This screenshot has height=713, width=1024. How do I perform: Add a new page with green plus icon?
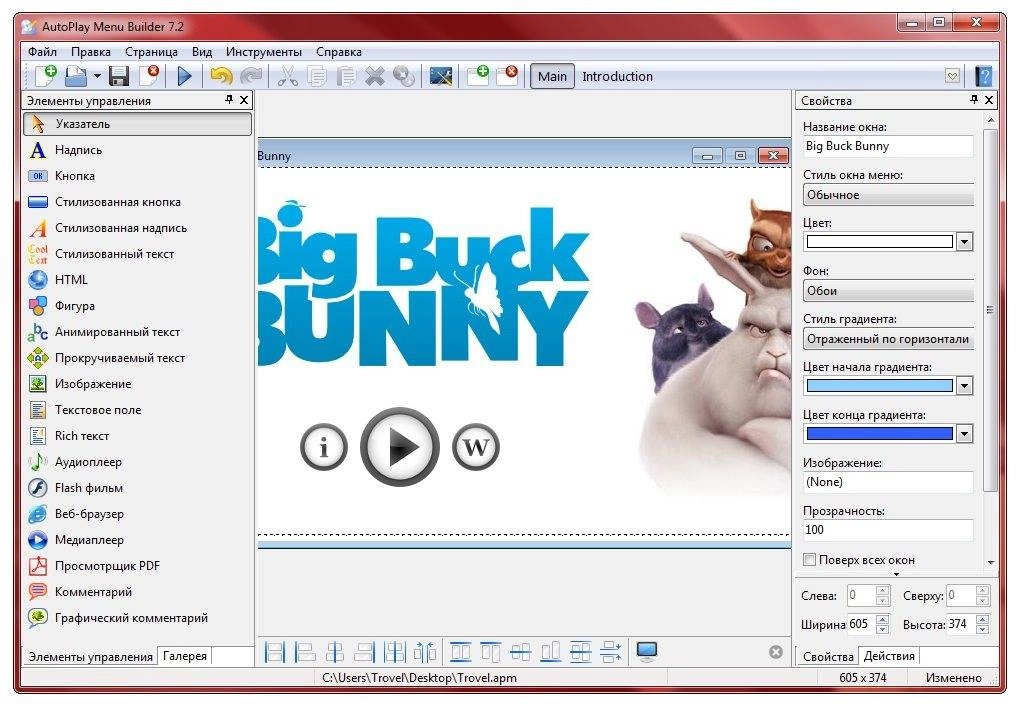(477, 75)
